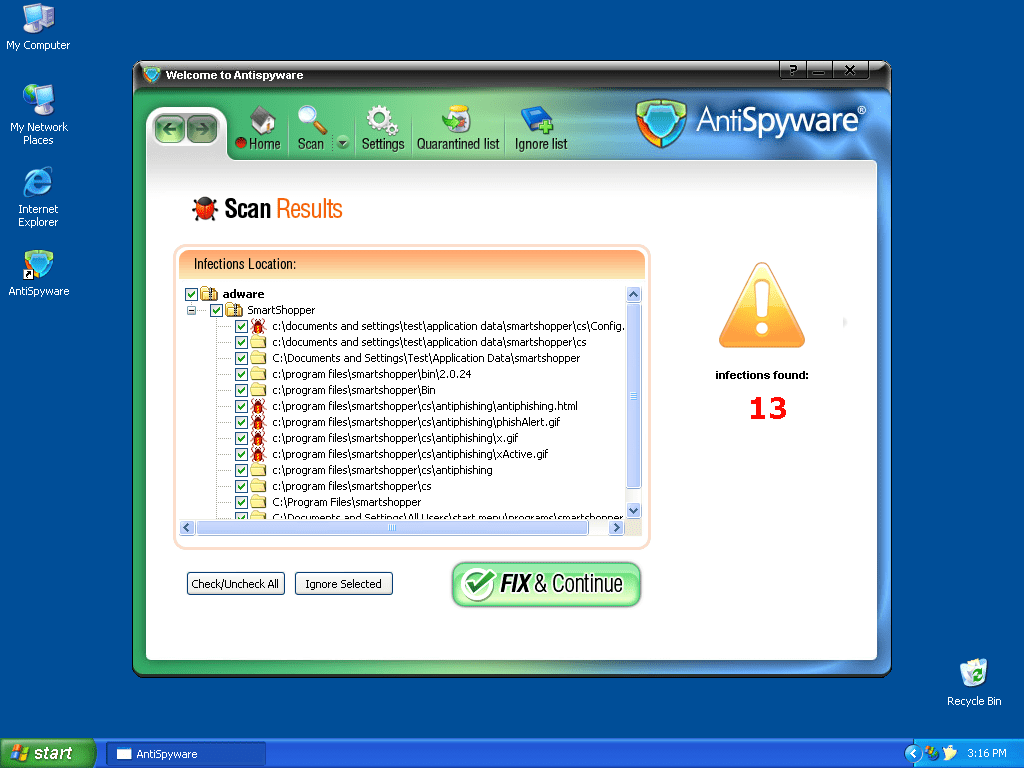Collapse the SmartShopper tree branch
1024x768 pixels.
pyautogui.click(x=190, y=310)
